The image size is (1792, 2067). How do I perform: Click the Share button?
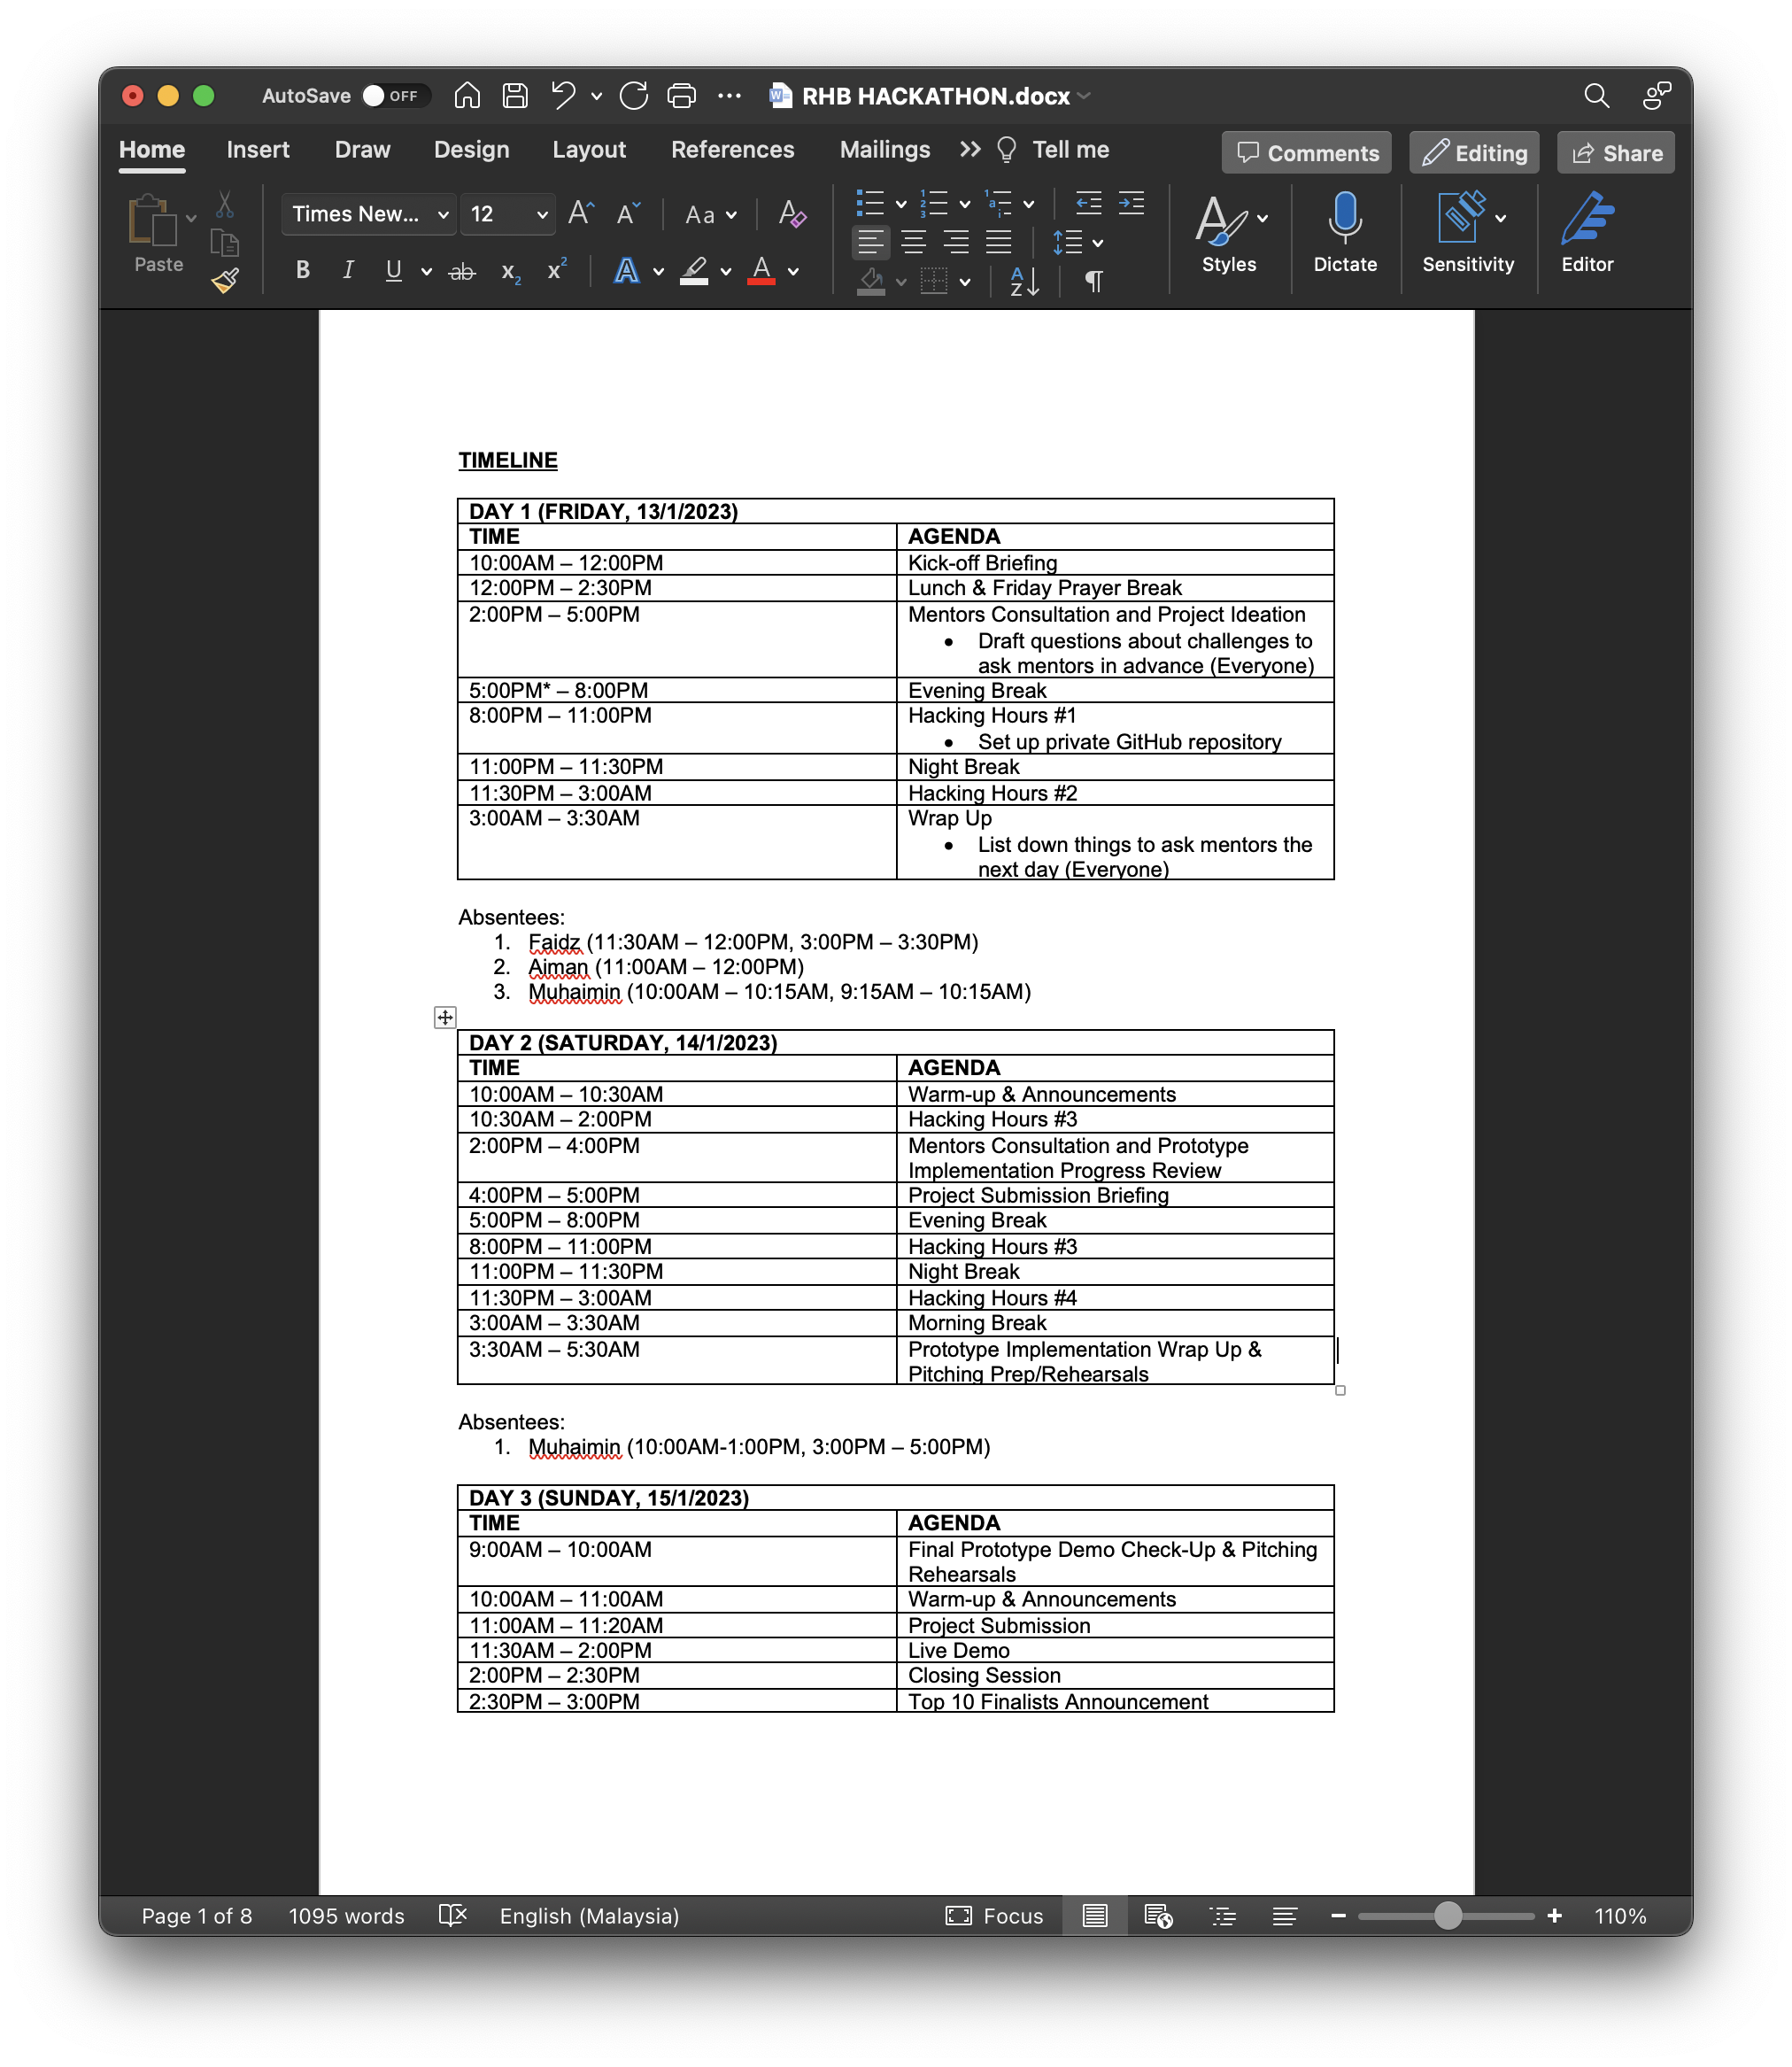[x=1615, y=153]
